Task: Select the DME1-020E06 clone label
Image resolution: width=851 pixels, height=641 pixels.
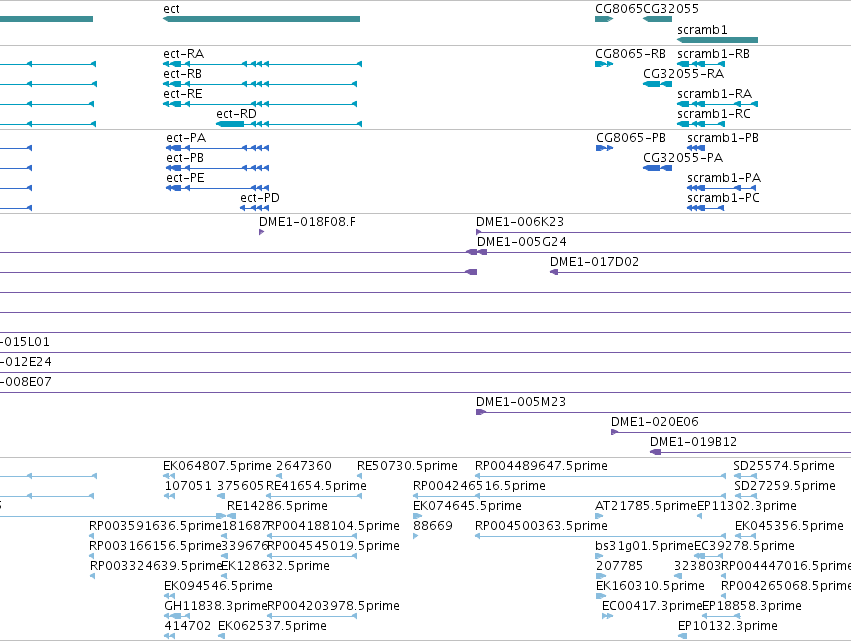Action: point(655,422)
